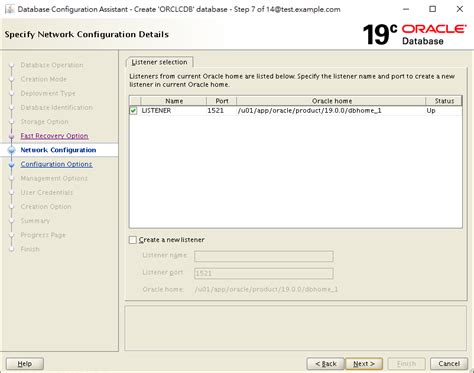Click the final Finish step in sidebar
This screenshot has width=474, height=373.
tap(30, 249)
